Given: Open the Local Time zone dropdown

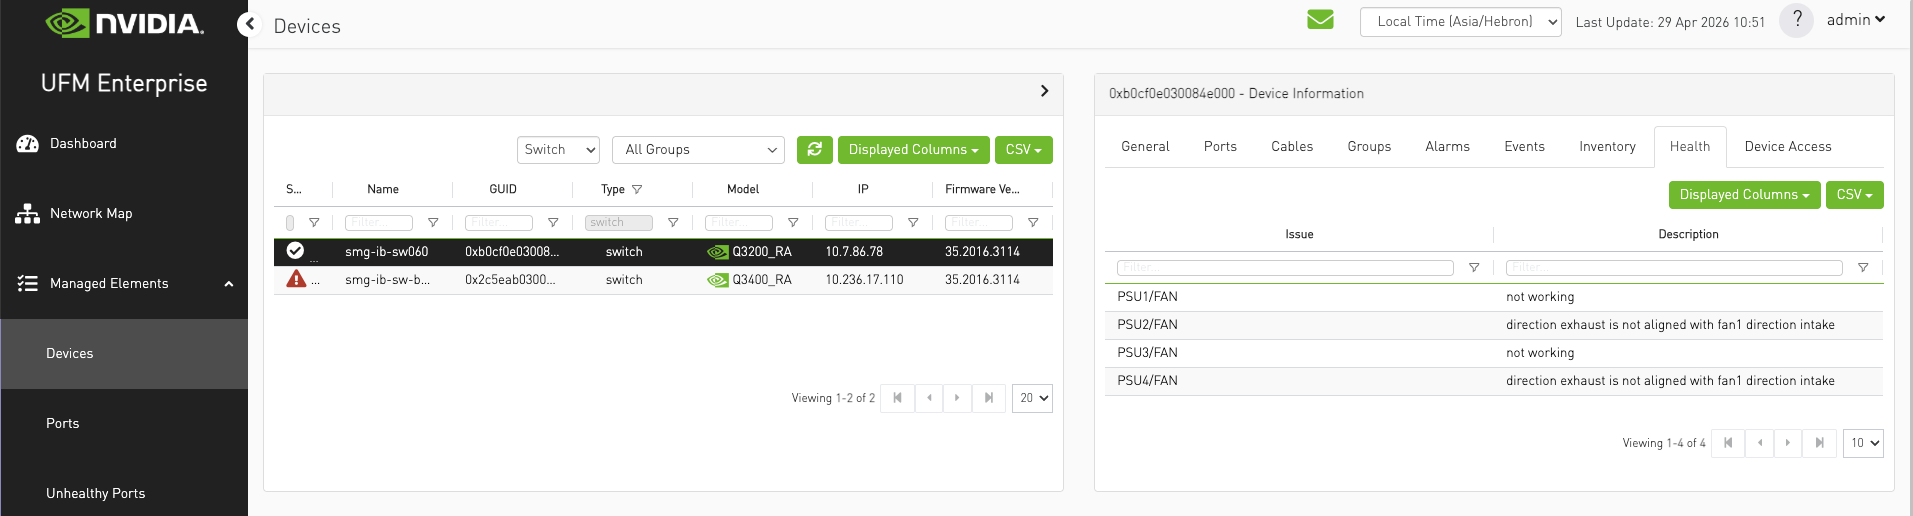Looking at the screenshot, I should click(1460, 22).
